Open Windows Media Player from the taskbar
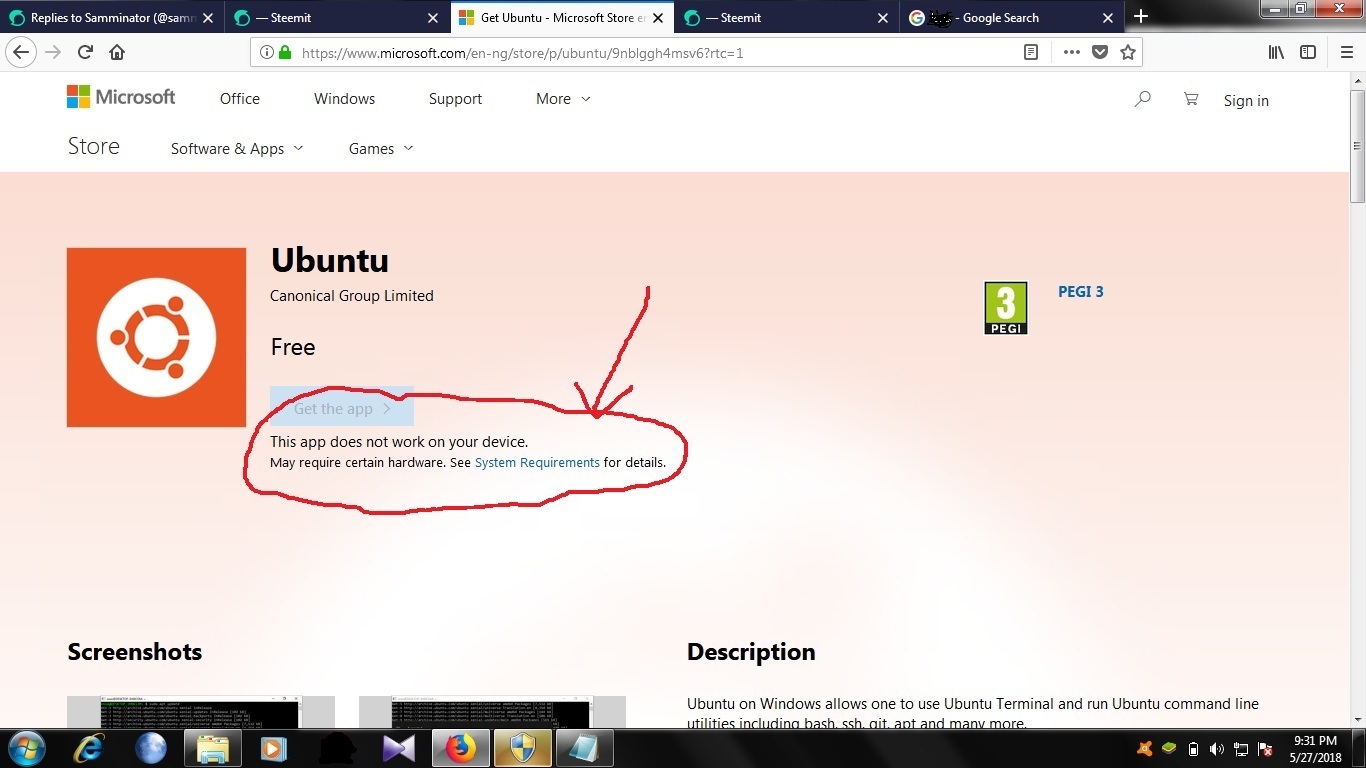Image resolution: width=1366 pixels, height=768 pixels. point(272,748)
